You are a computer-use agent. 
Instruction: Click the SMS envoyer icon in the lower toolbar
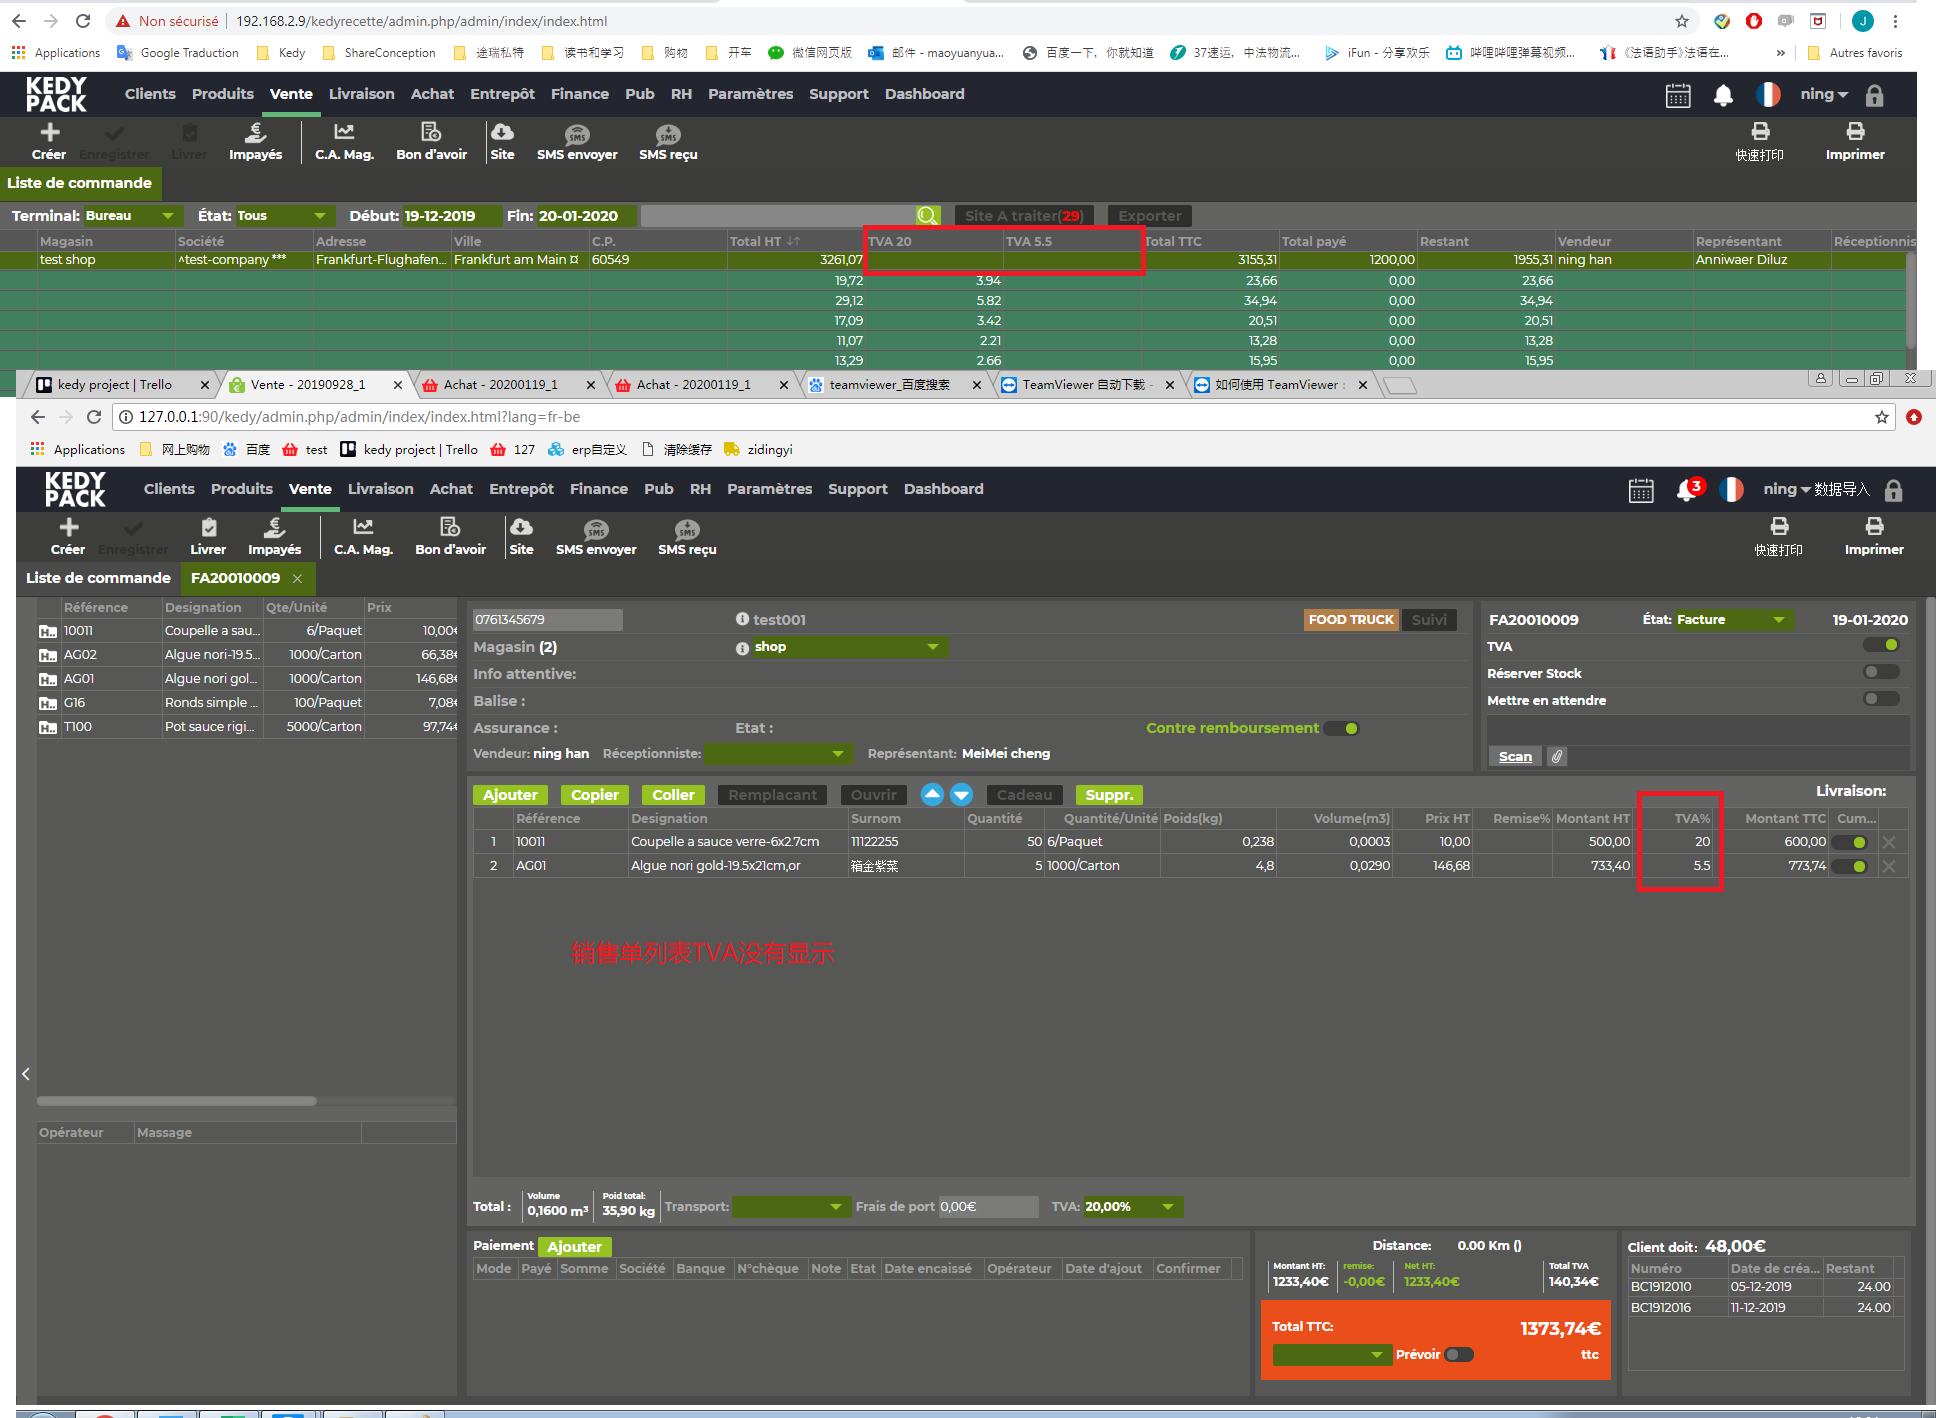pyautogui.click(x=596, y=529)
